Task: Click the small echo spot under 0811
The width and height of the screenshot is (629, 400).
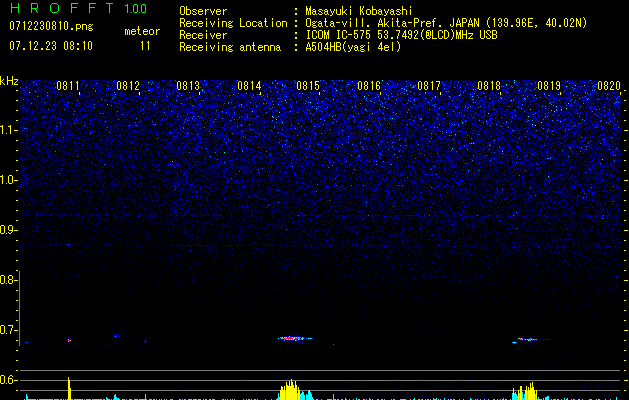Action: [69, 340]
